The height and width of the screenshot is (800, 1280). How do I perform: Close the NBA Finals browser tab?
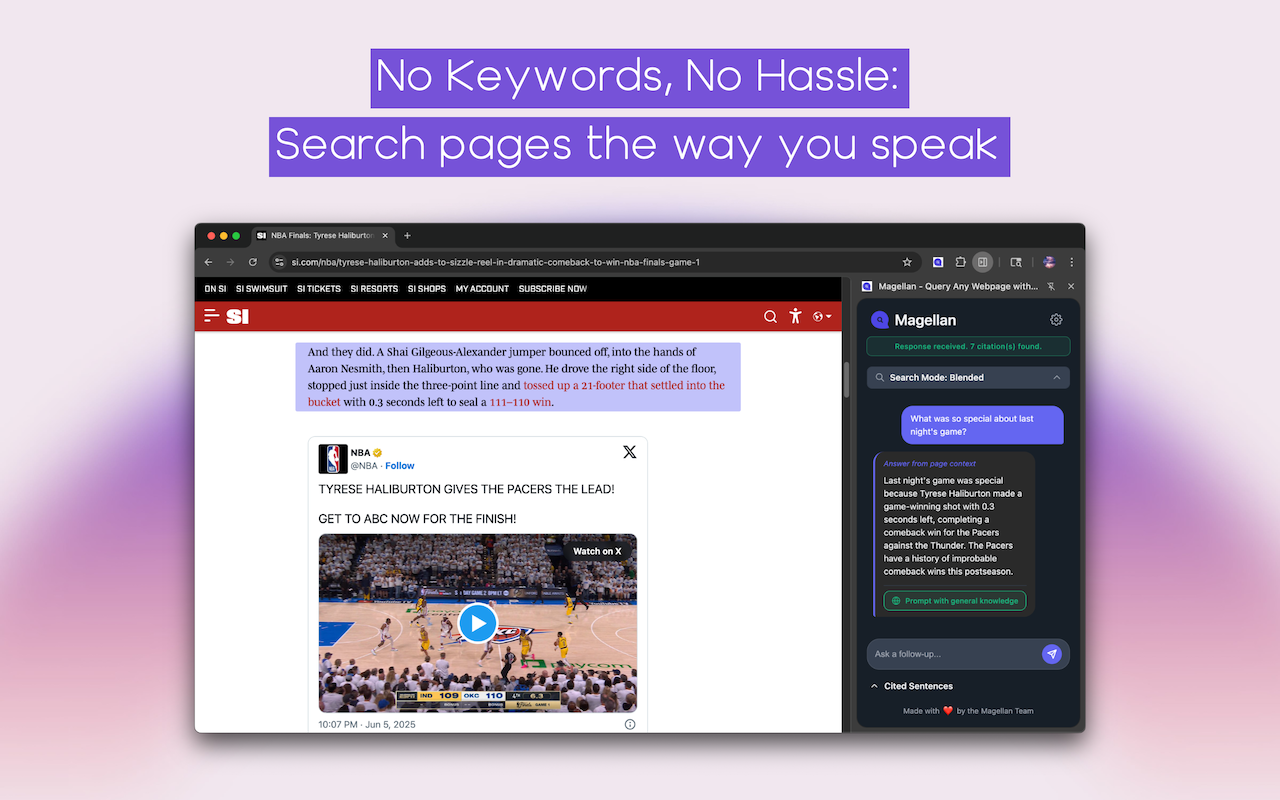point(385,236)
